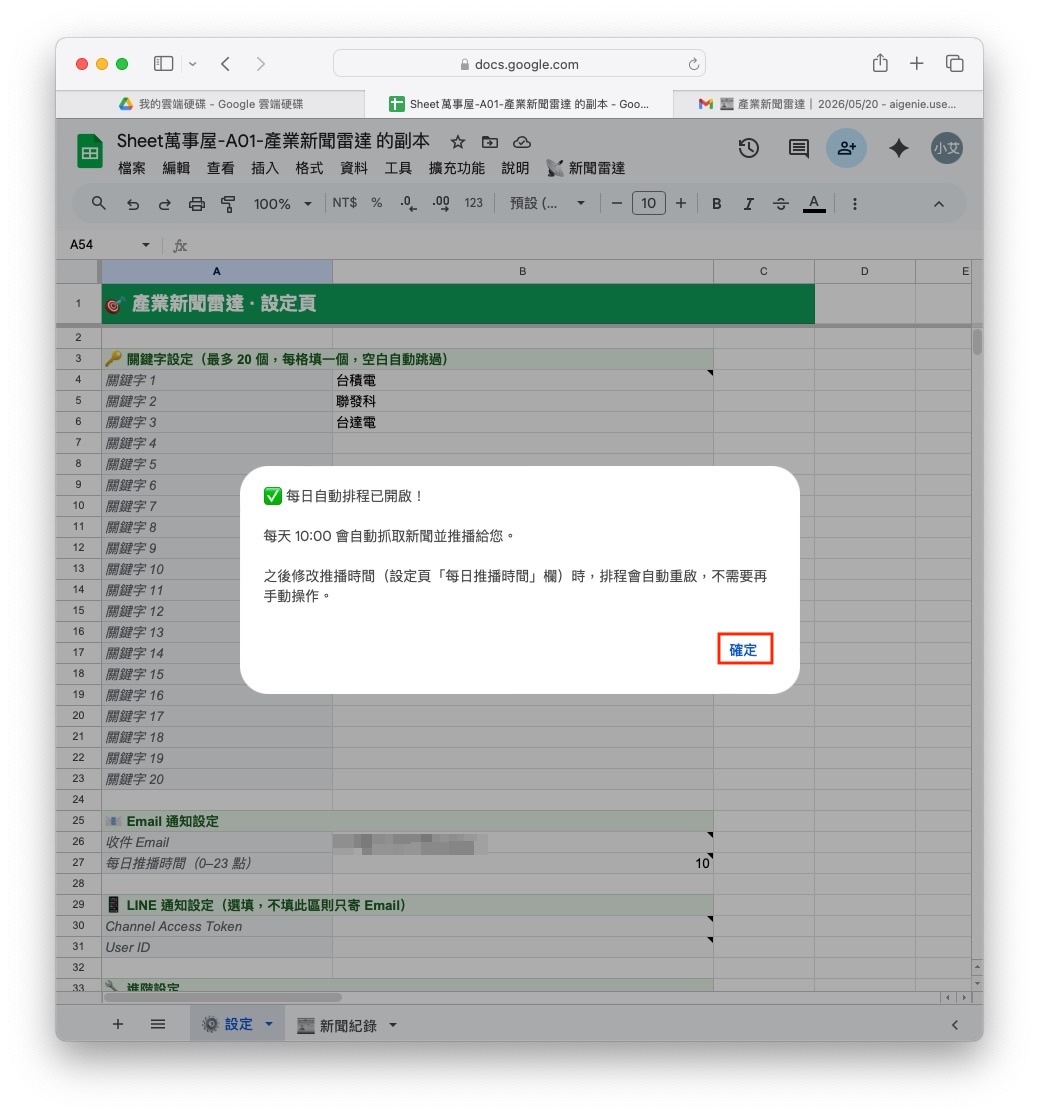1039x1115 pixels.
Task: Open the Name box dropdown for A54
Action: [146, 245]
